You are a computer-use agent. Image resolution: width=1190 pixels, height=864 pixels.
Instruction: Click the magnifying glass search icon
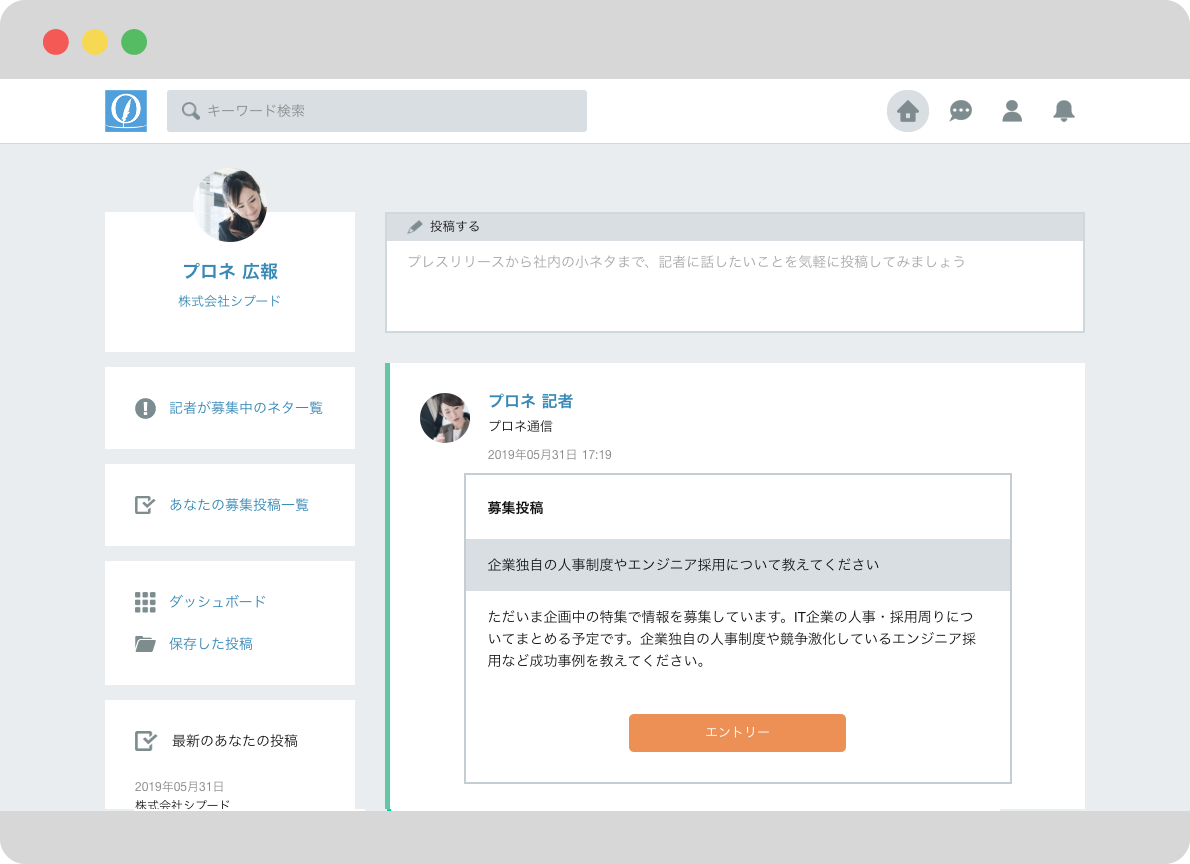[190, 111]
